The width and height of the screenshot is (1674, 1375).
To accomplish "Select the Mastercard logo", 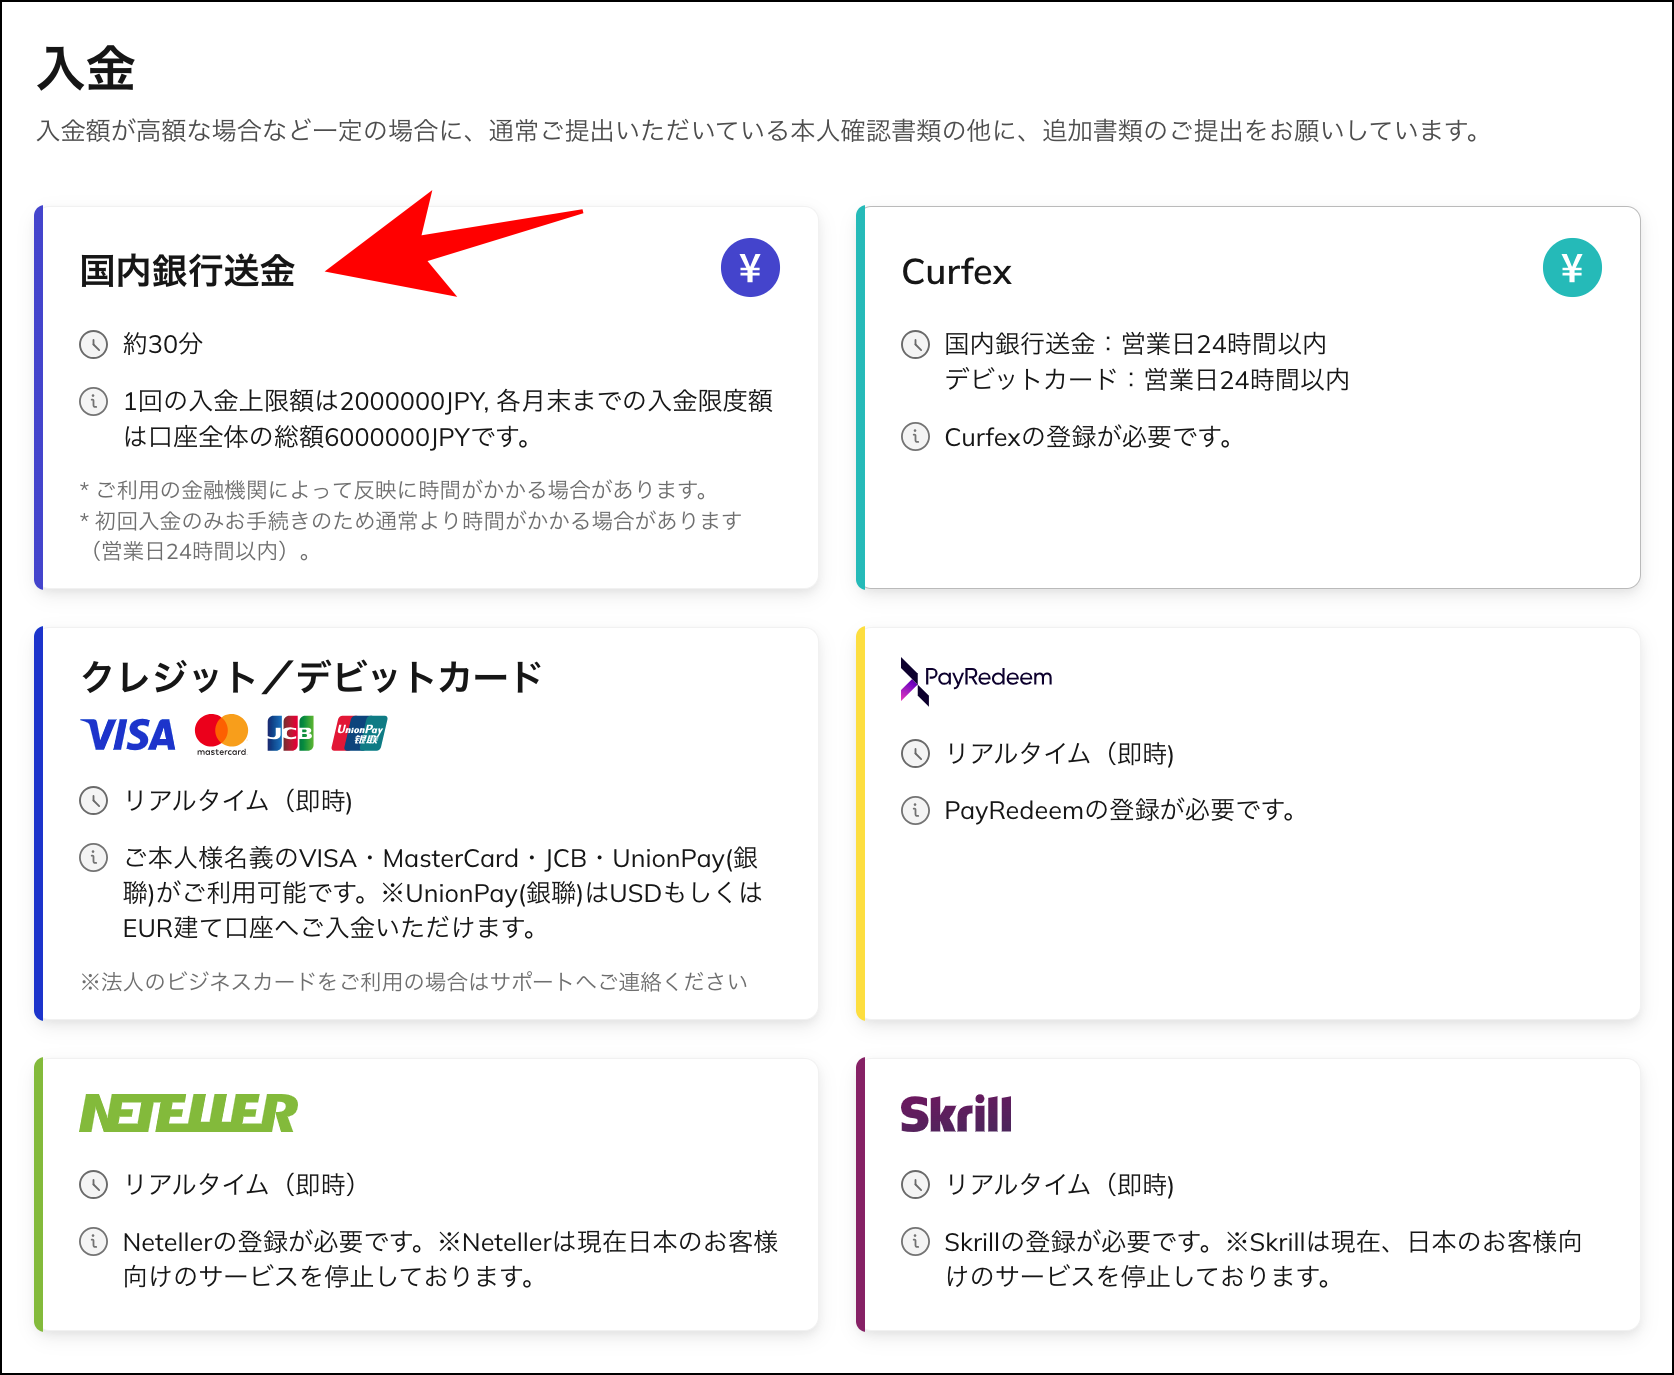I will point(222,734).
